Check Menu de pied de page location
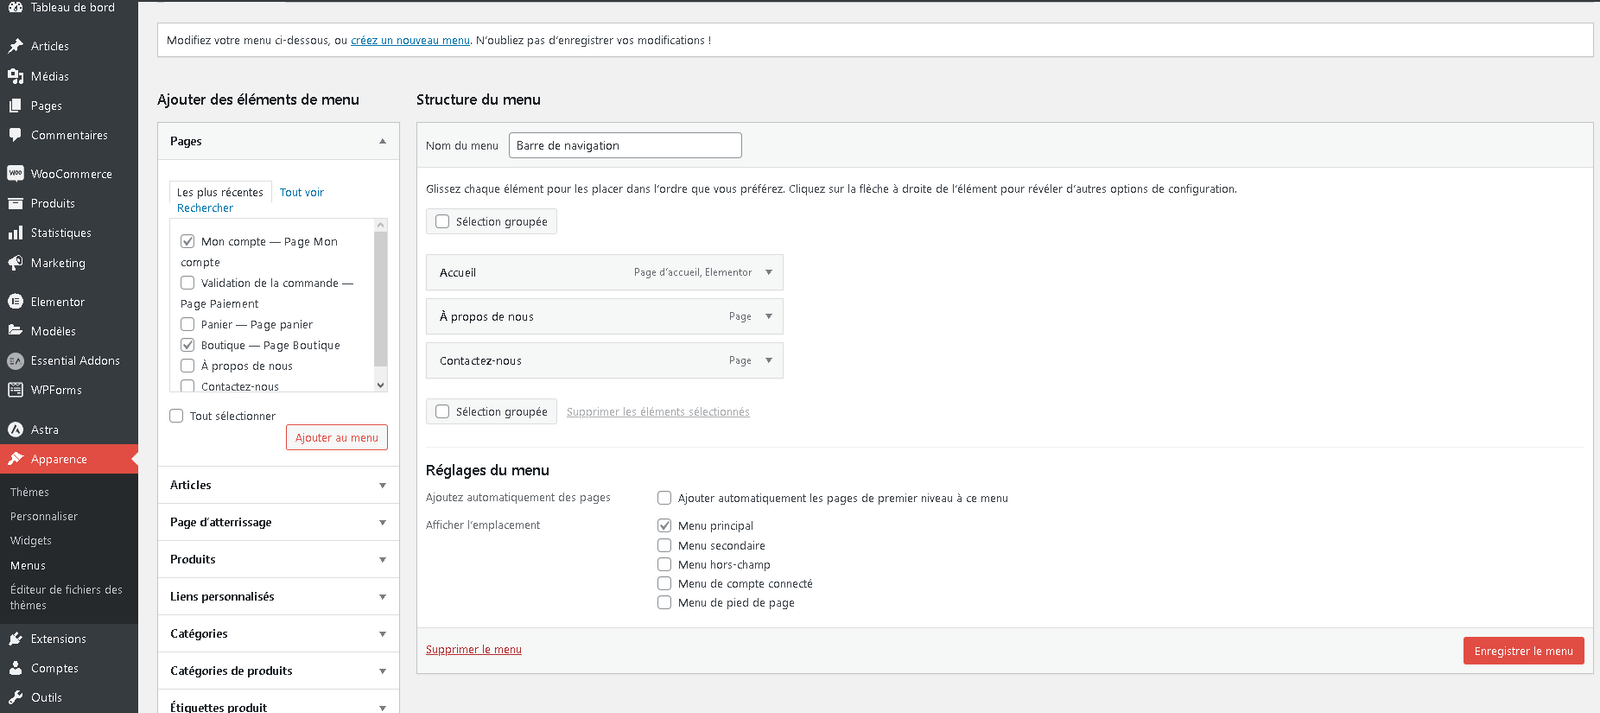Screen dimensions: 1600x713 tap(664, 602)
